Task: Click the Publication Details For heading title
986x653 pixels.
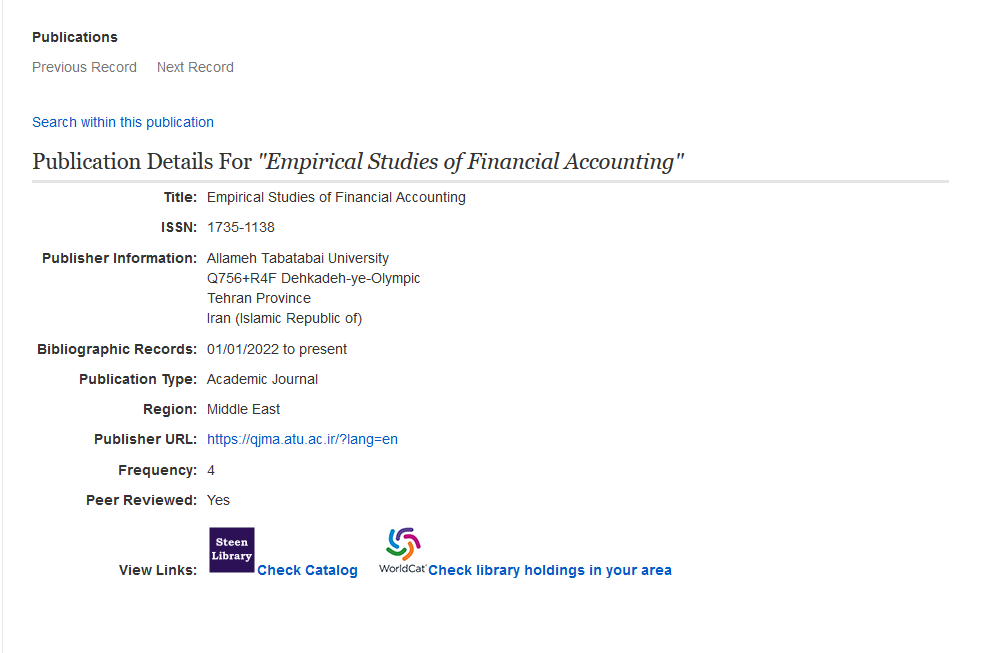Action: pyautogui.click(x=358, y=161)
